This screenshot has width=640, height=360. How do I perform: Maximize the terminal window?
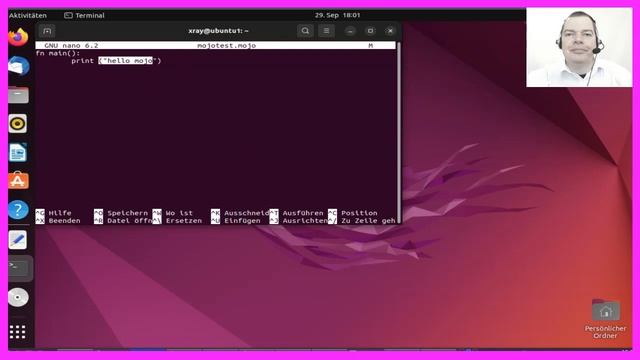(x=370, y=31)
